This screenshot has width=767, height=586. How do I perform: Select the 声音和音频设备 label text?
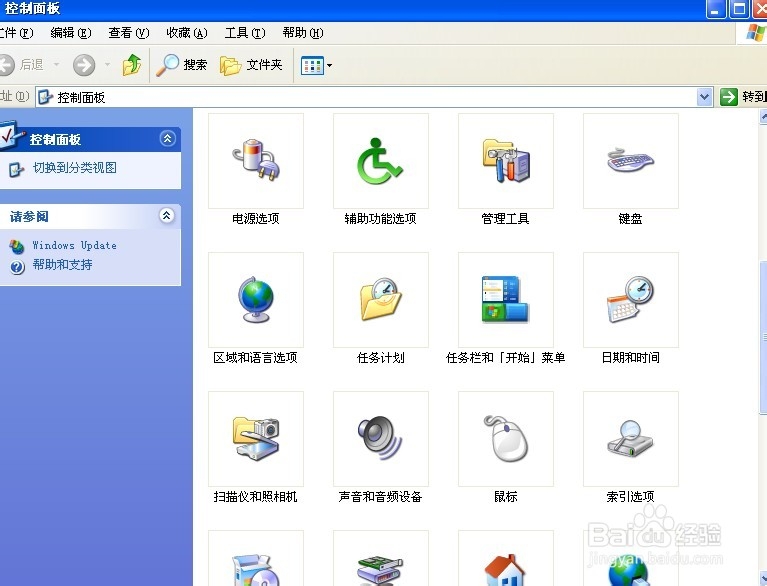coord(381,496)
